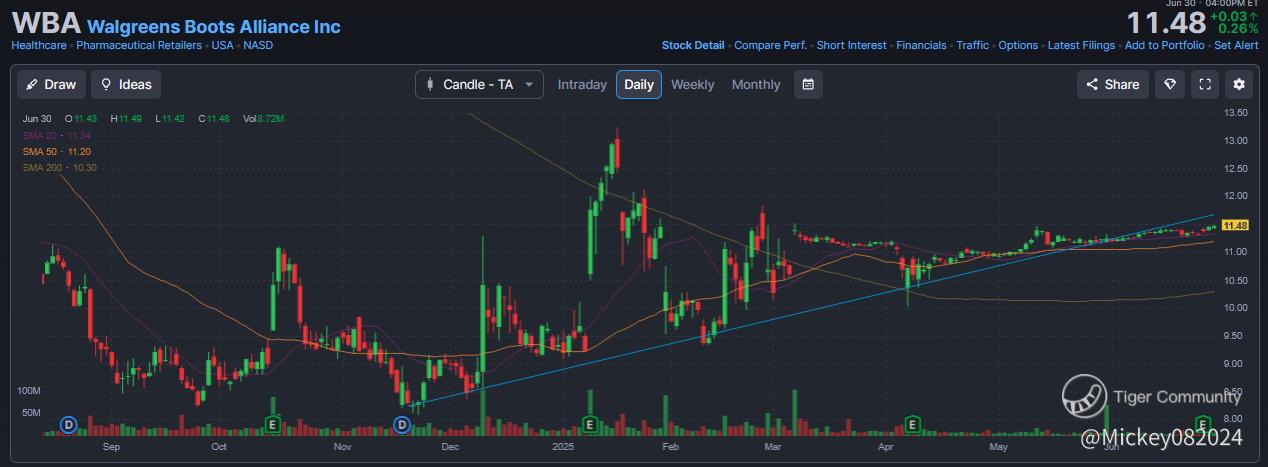The height and width of the screenshot is (467, 1268).
Task: Open the Stock Detail link
Action: click(x=693, y=45)
